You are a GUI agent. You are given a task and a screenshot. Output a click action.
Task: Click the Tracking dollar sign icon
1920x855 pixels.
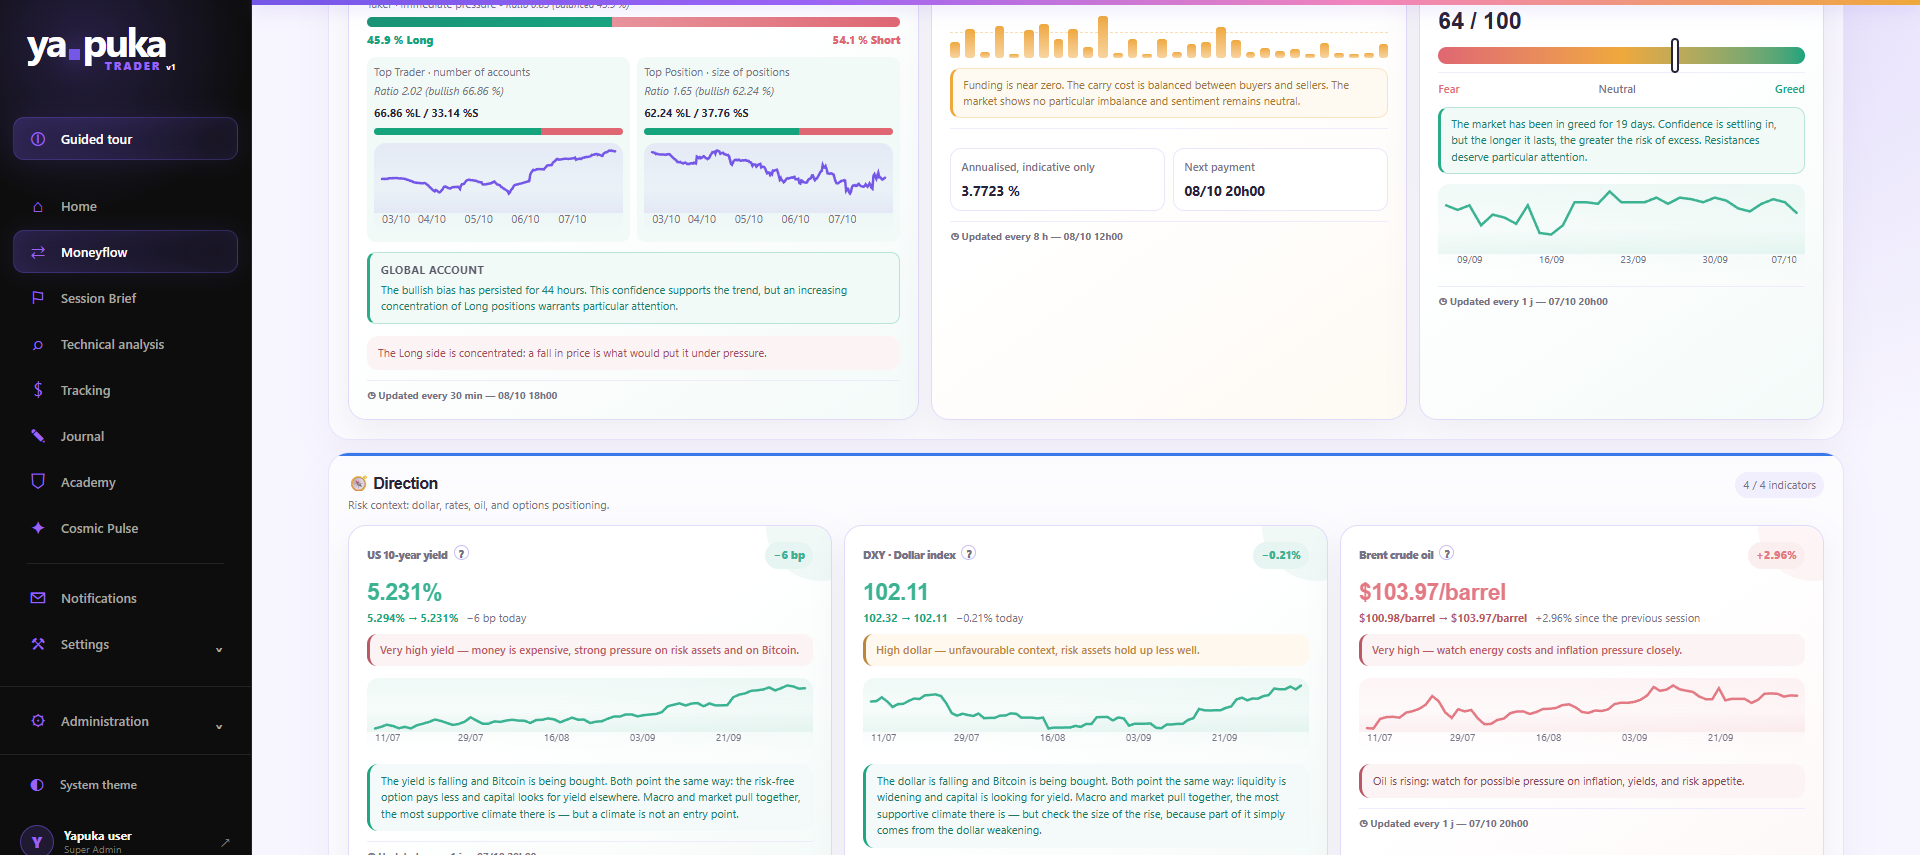pyautogui.click(x=38, y=390)
